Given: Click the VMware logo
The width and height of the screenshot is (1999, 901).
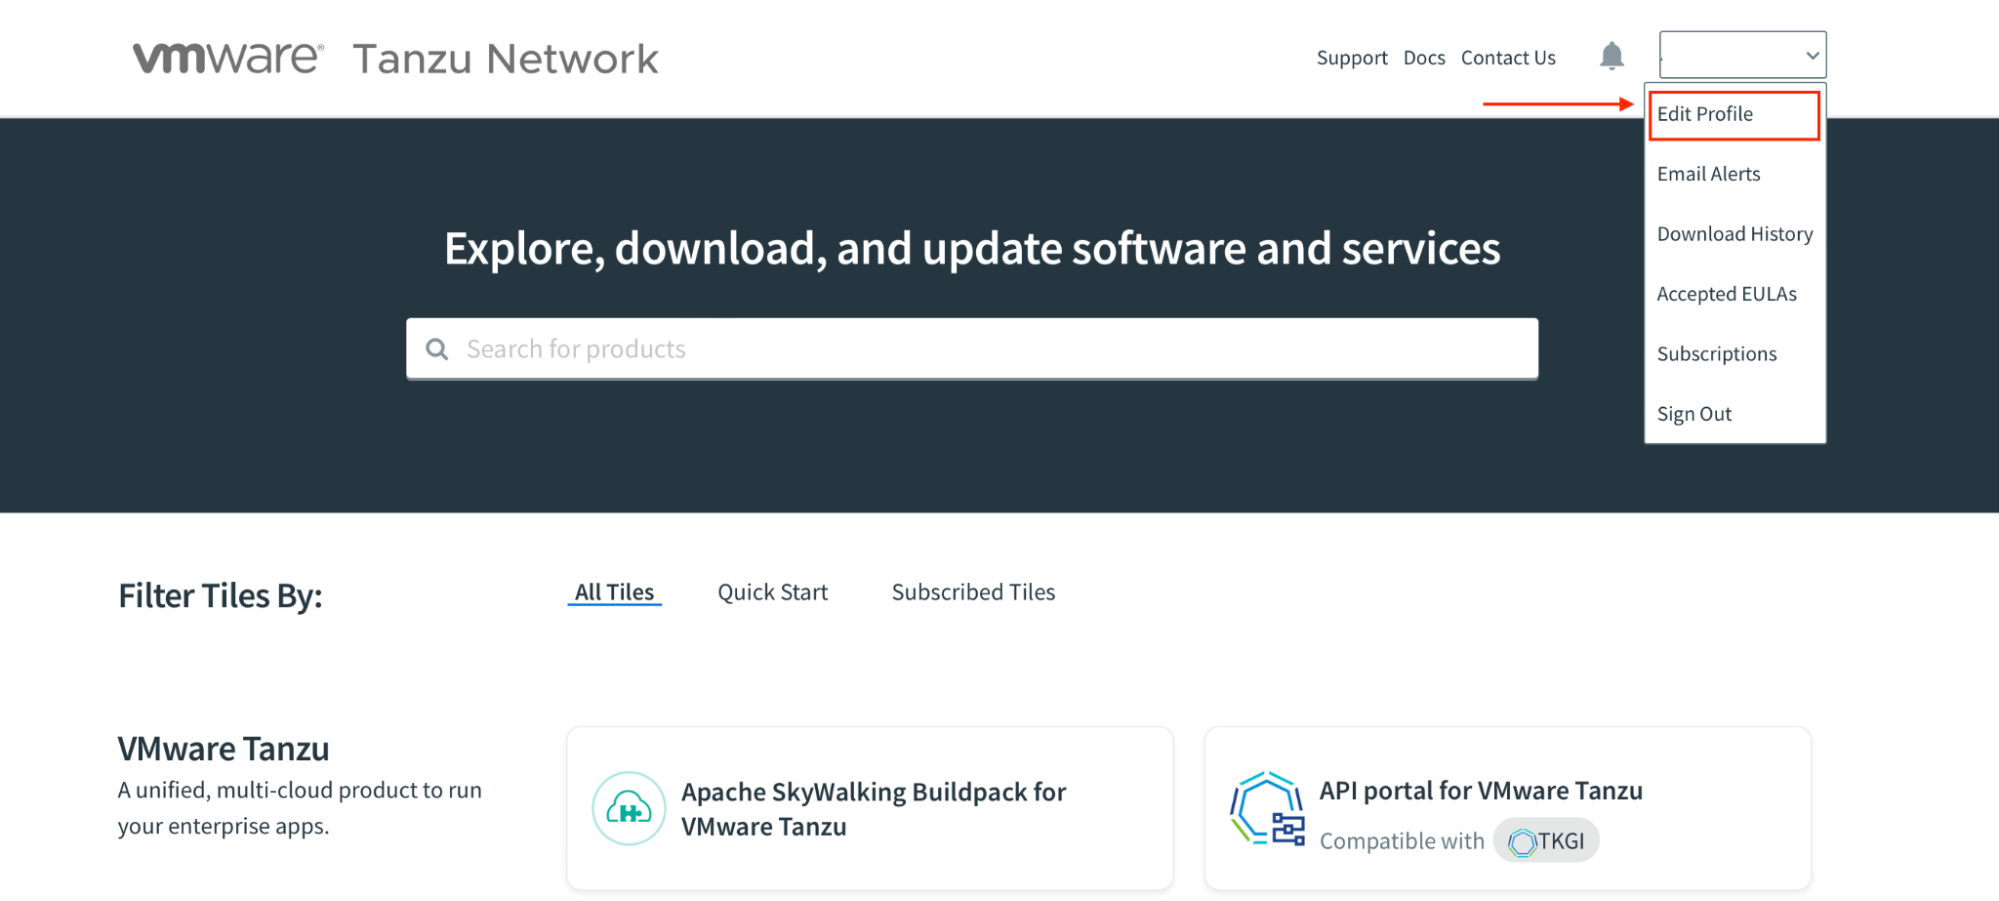Looking at the screenshot, I should [228, 58].
